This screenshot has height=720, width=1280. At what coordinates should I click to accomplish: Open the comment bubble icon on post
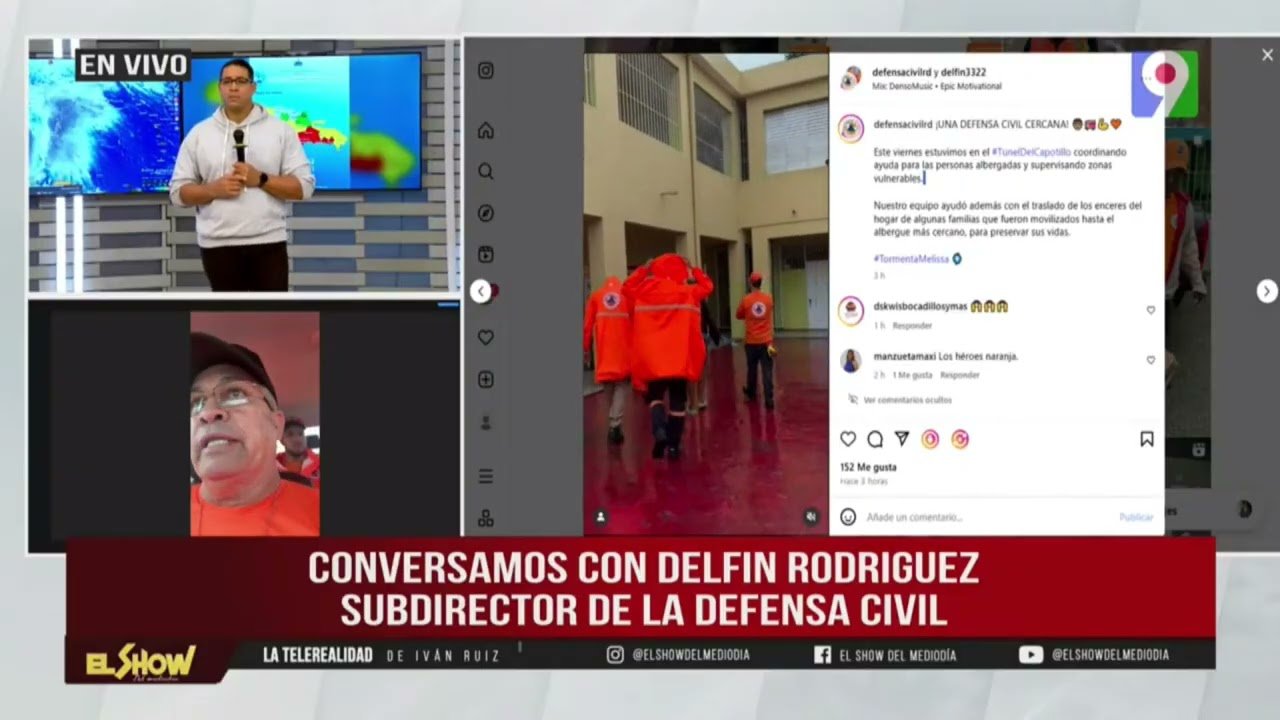[x=875, y=439]
